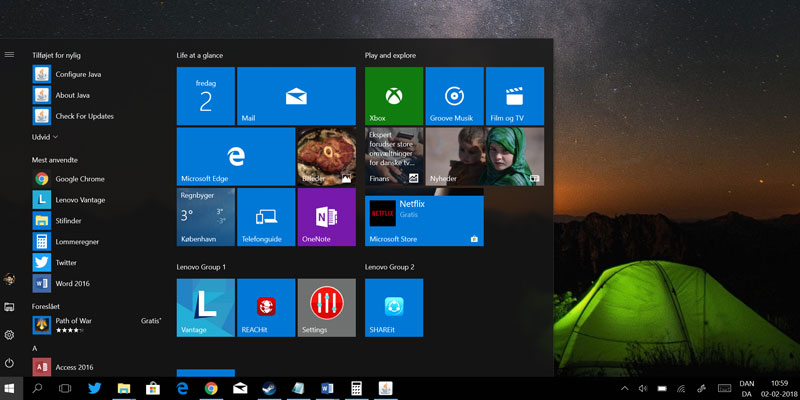Open the Telefonguide tile

tap(266, 217)
